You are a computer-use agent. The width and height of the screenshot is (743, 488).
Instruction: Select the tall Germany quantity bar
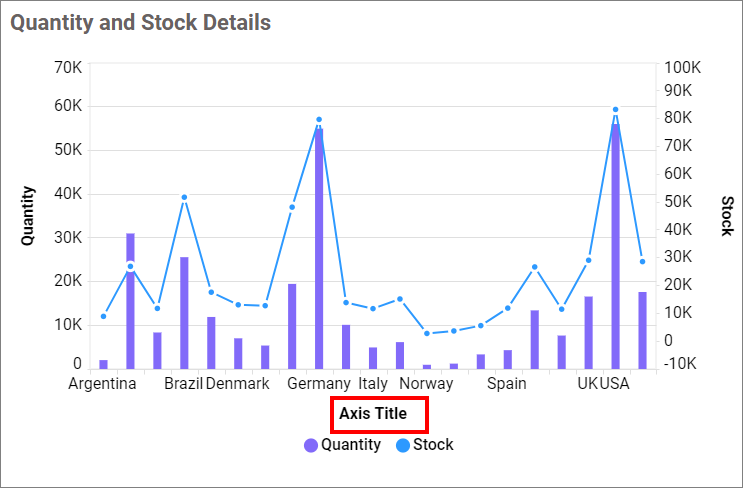(x=319, y=250)
